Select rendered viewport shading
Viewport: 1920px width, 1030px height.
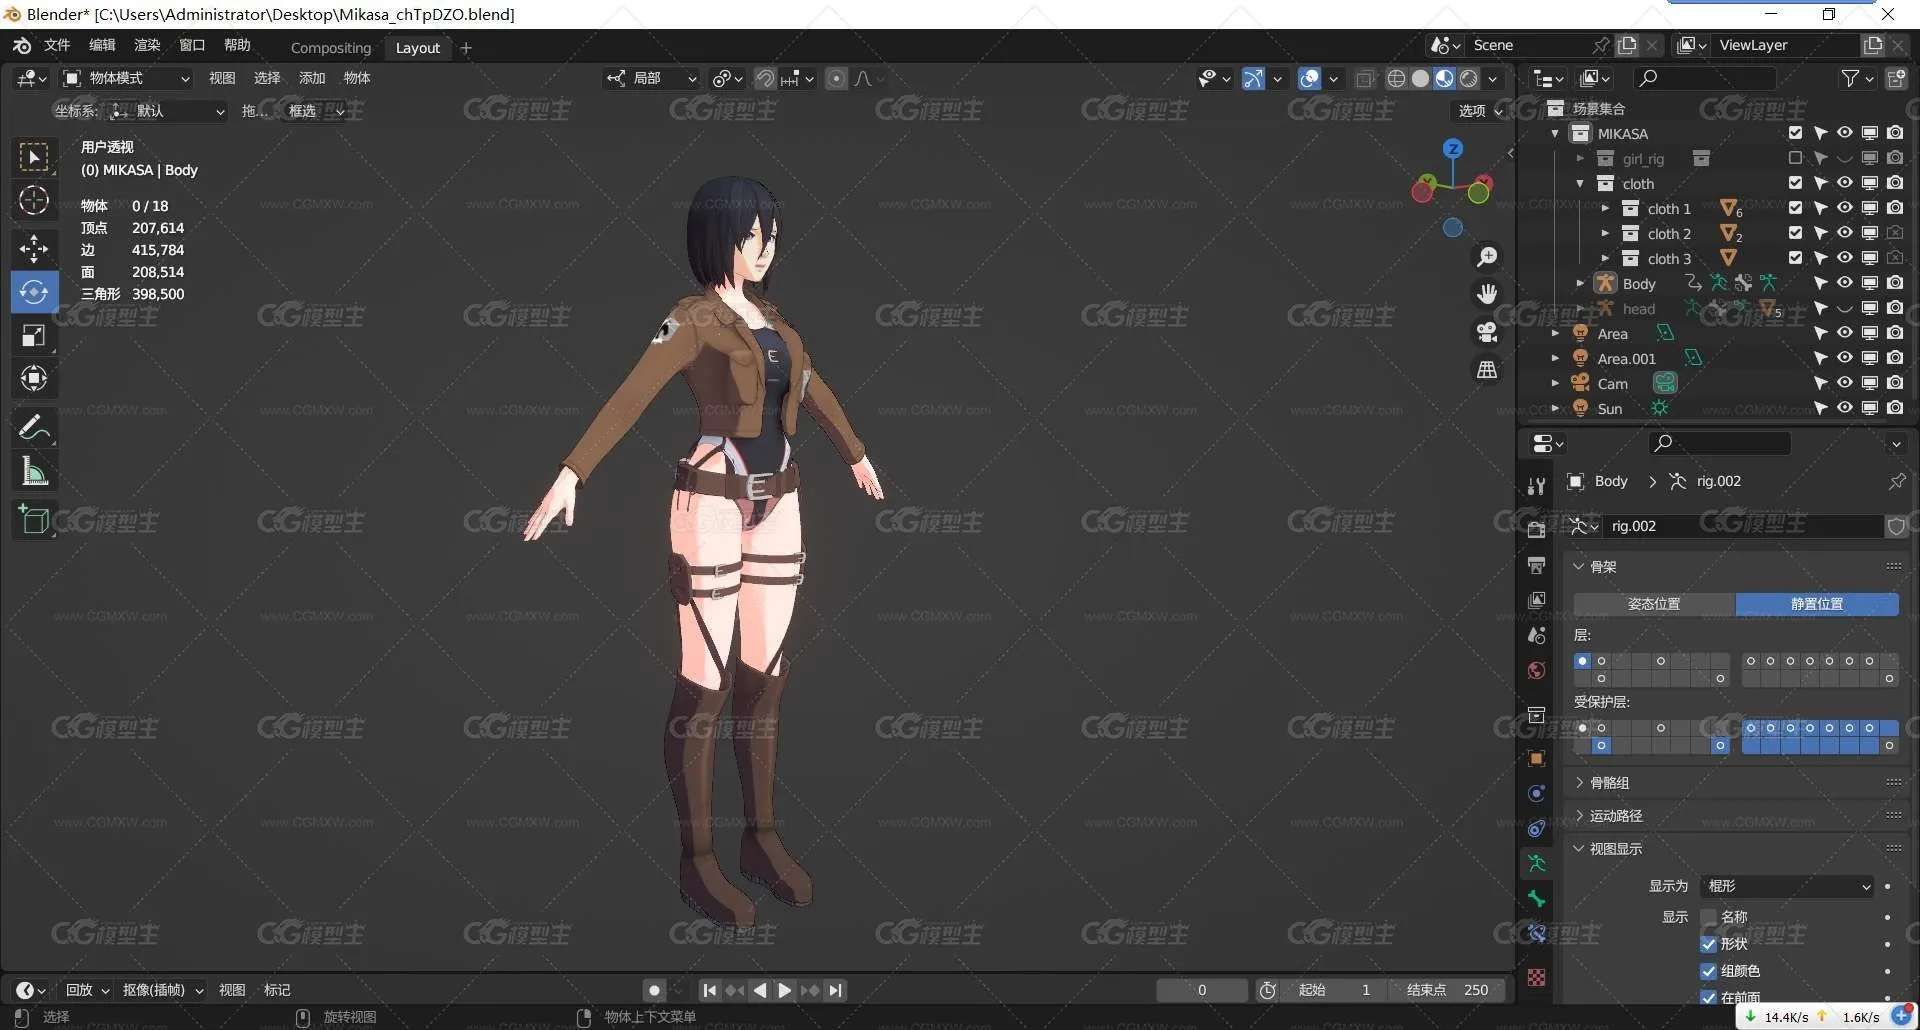pyautogui.click(x=1469, y=78)
